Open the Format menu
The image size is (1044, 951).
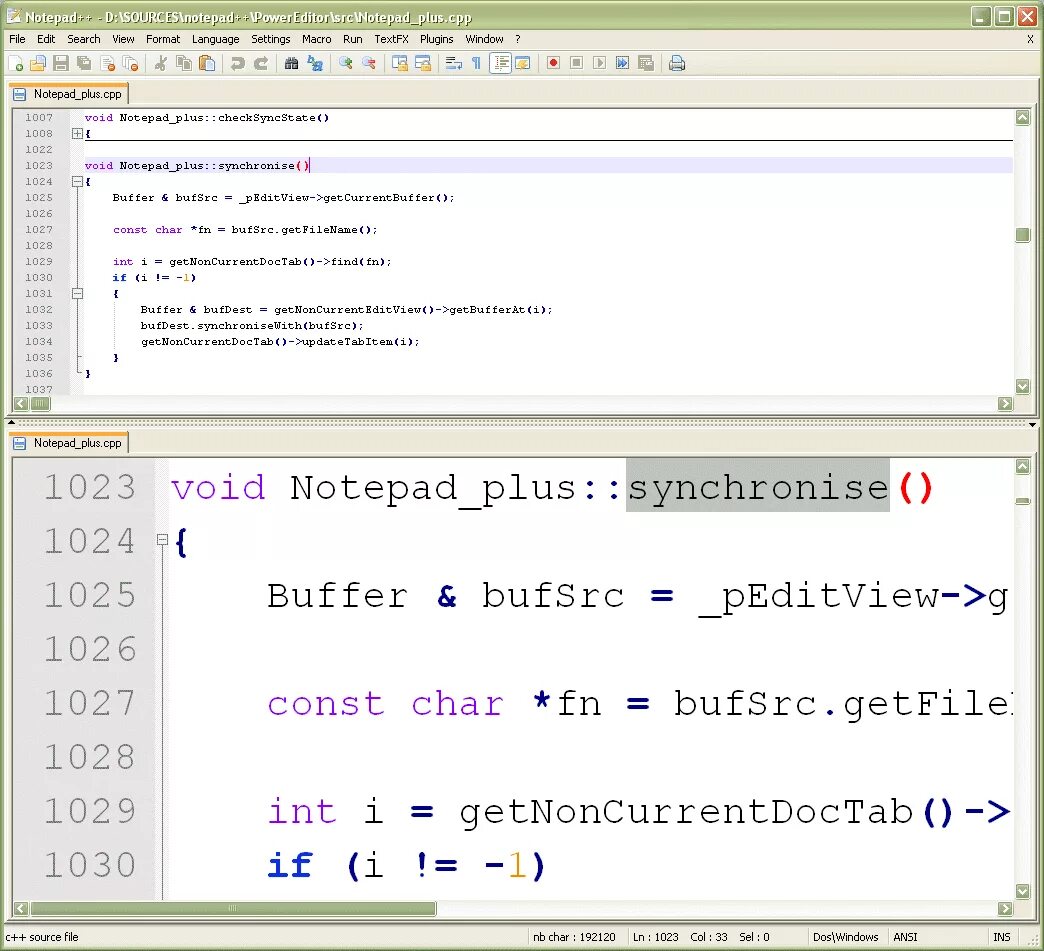pos(163,39)
